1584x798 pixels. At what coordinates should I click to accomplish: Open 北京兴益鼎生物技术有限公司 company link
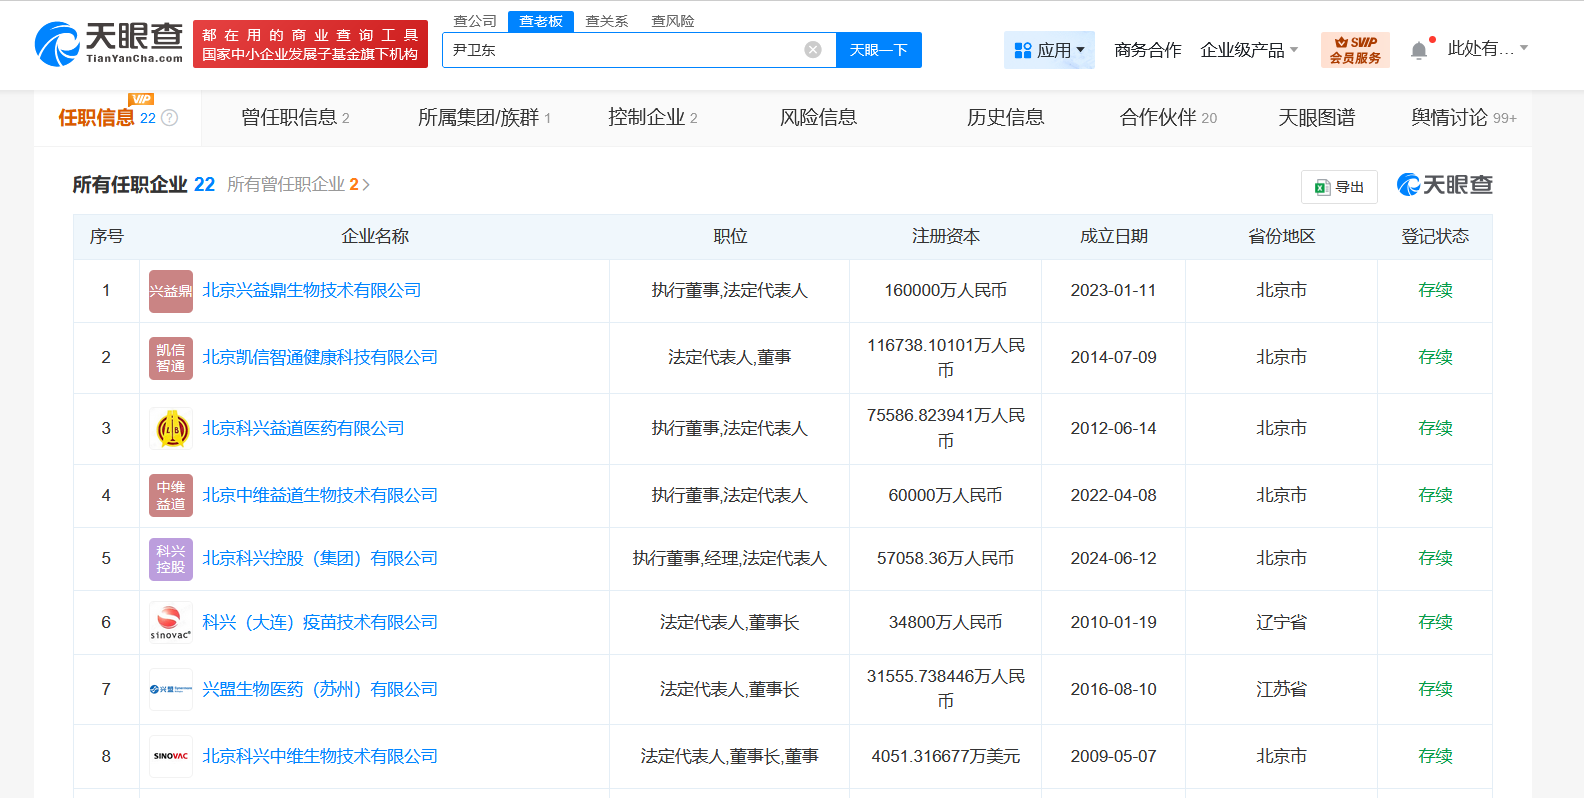point(312,291)
